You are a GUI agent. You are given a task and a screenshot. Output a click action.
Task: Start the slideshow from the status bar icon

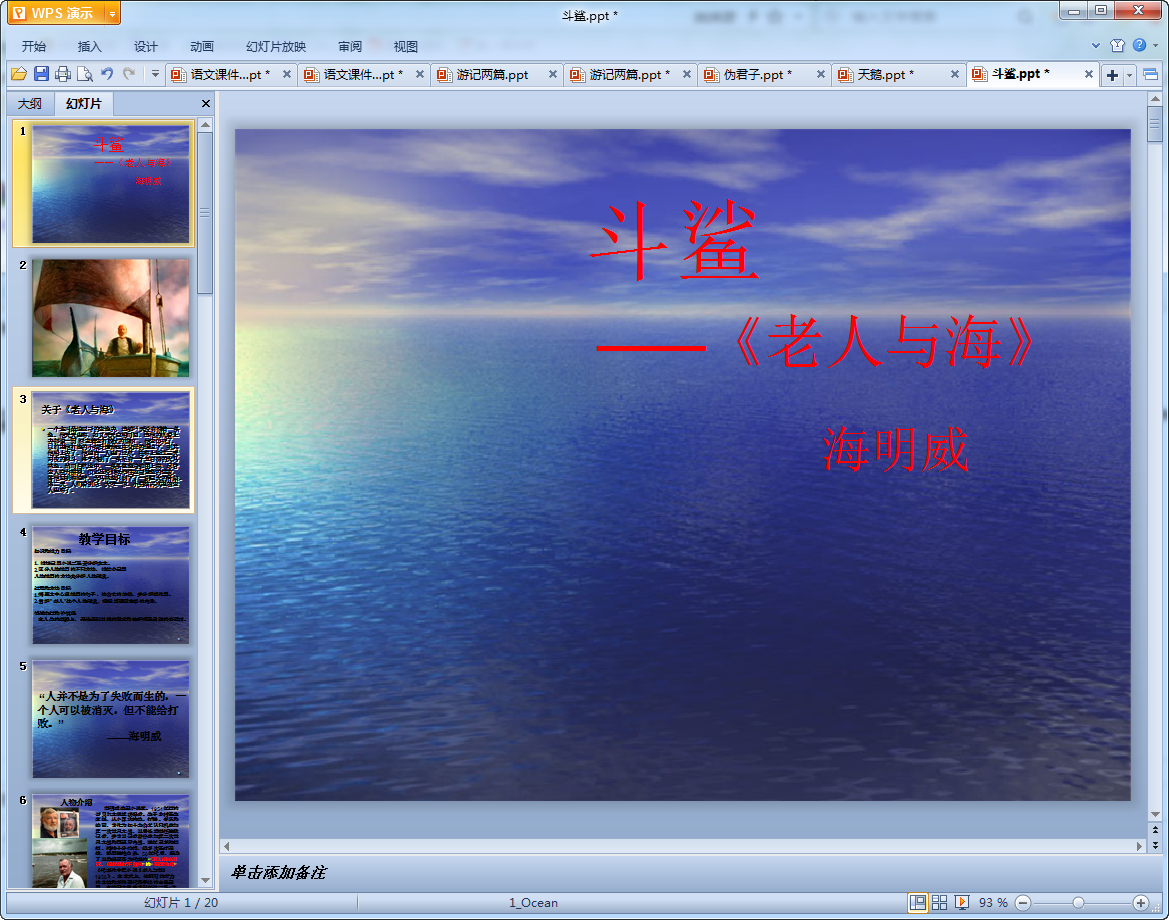coord(962,902)
